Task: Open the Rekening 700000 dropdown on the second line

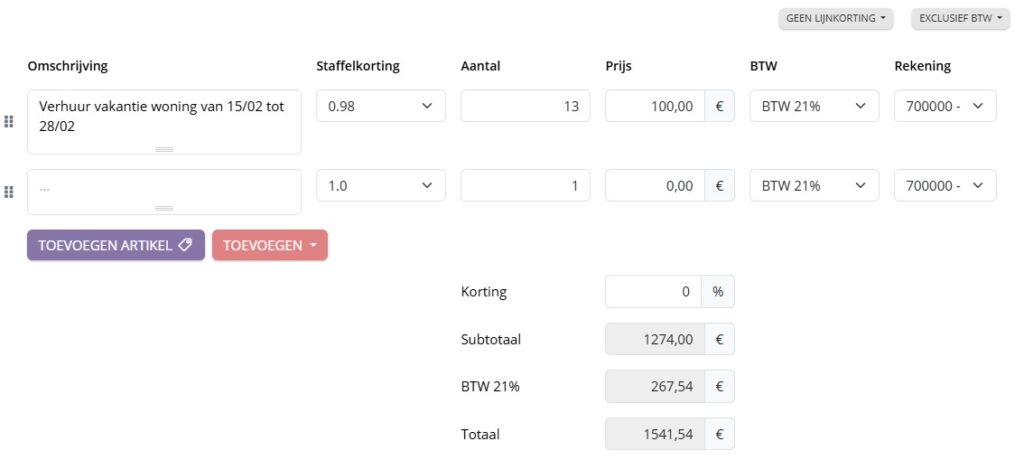Action: (944, 185)
